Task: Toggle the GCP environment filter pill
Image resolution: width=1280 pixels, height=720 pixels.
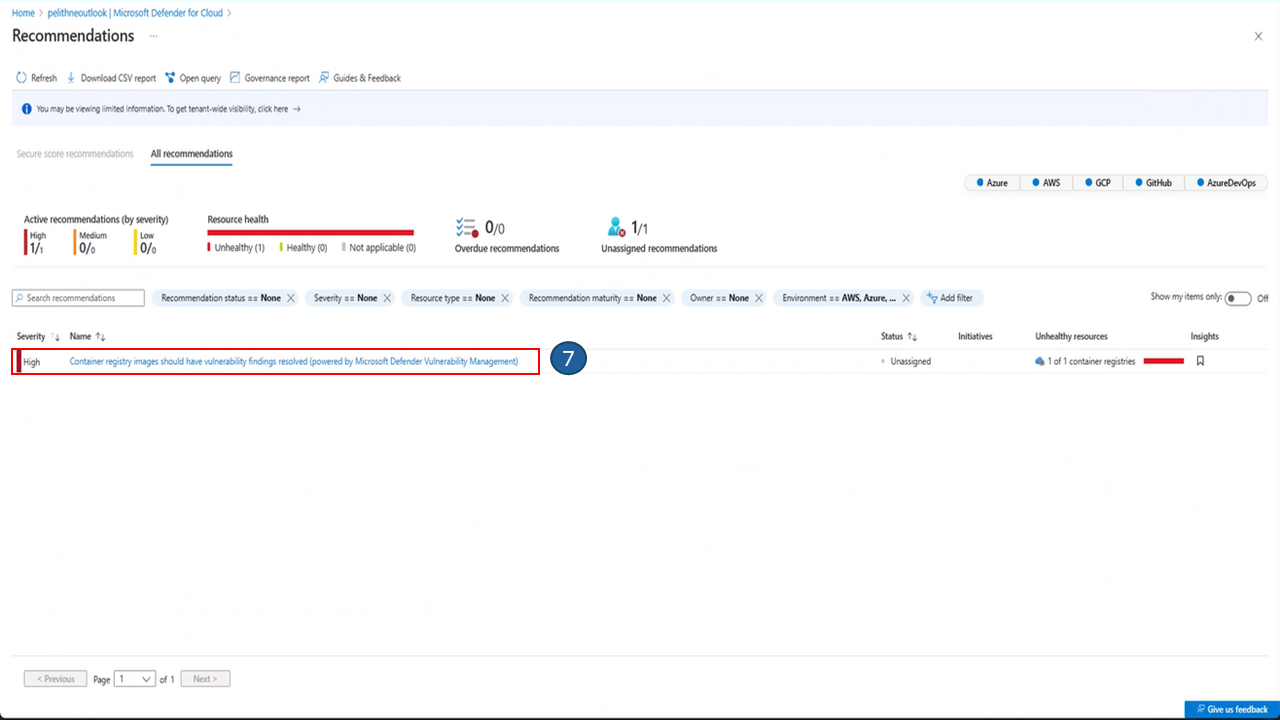Action: 1097,183
